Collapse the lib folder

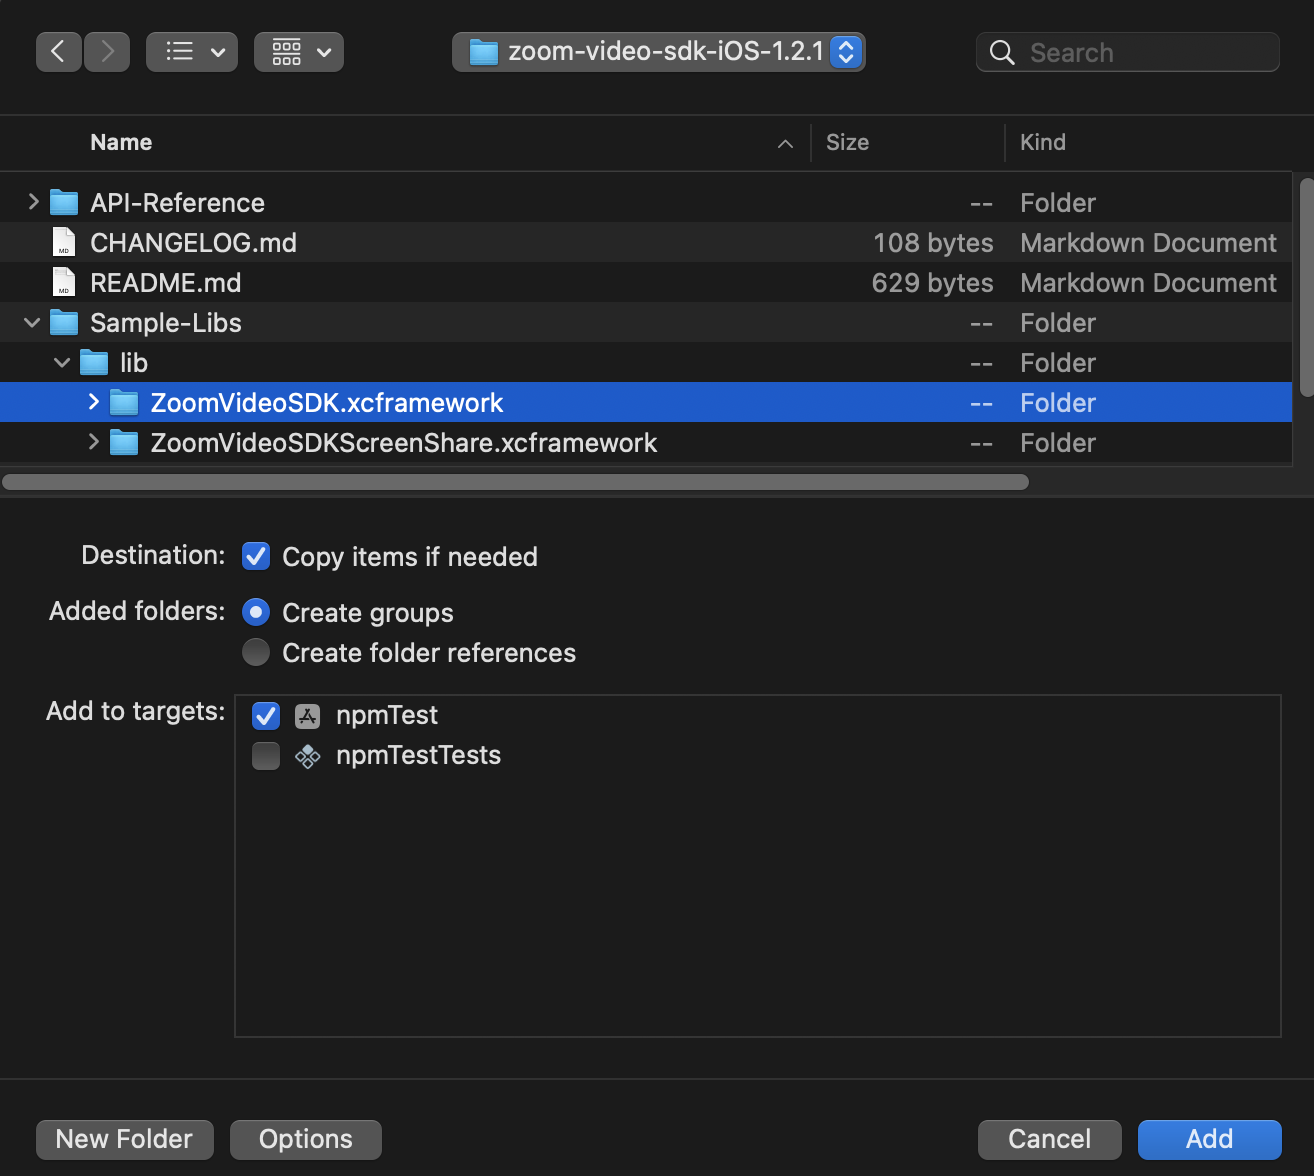click(x=62, y=362)
